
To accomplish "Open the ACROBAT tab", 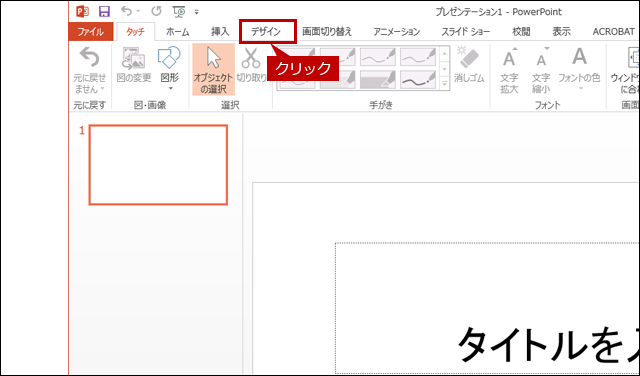I will (x=613, y=31).
